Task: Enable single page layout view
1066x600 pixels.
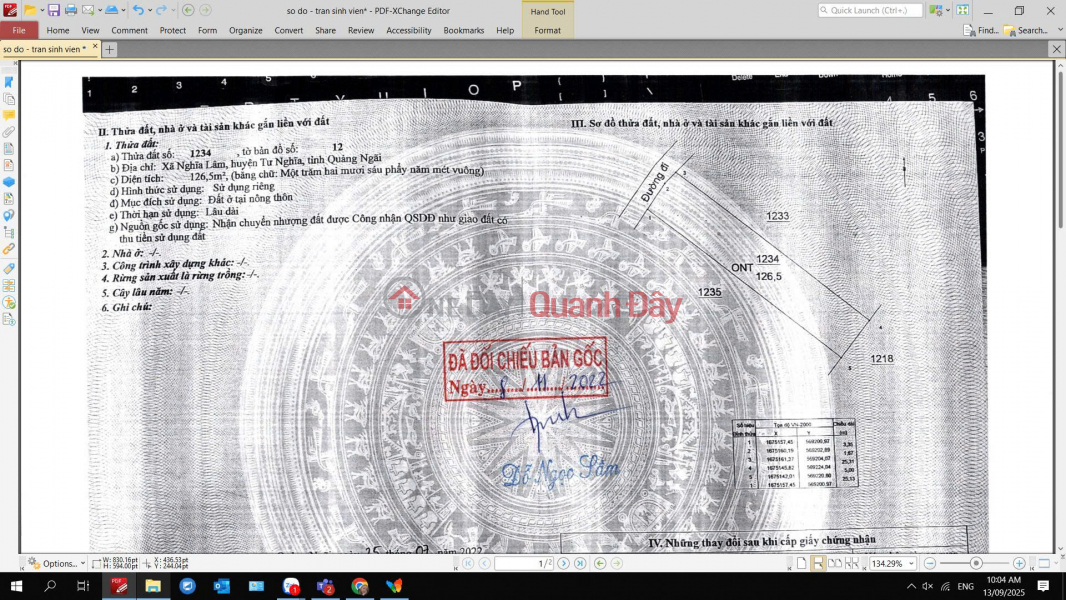Action: pyautogui.click(x=802, y=564)
